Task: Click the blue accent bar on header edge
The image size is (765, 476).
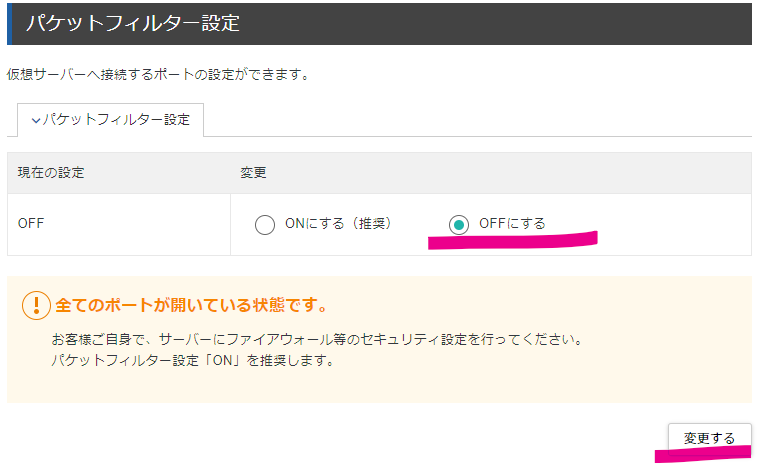Action: point(9,24)
